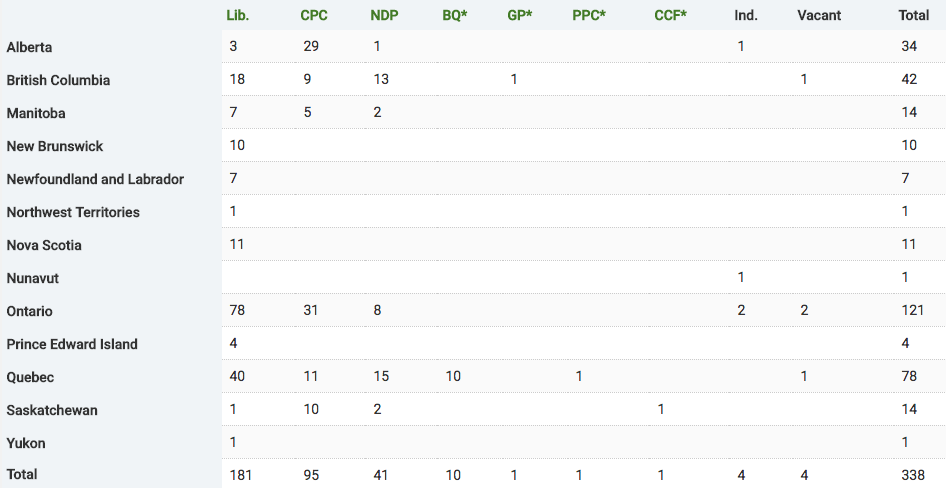Open the CCF* party header link
This screenshot has width=946, height=488.
coord(670,16)
